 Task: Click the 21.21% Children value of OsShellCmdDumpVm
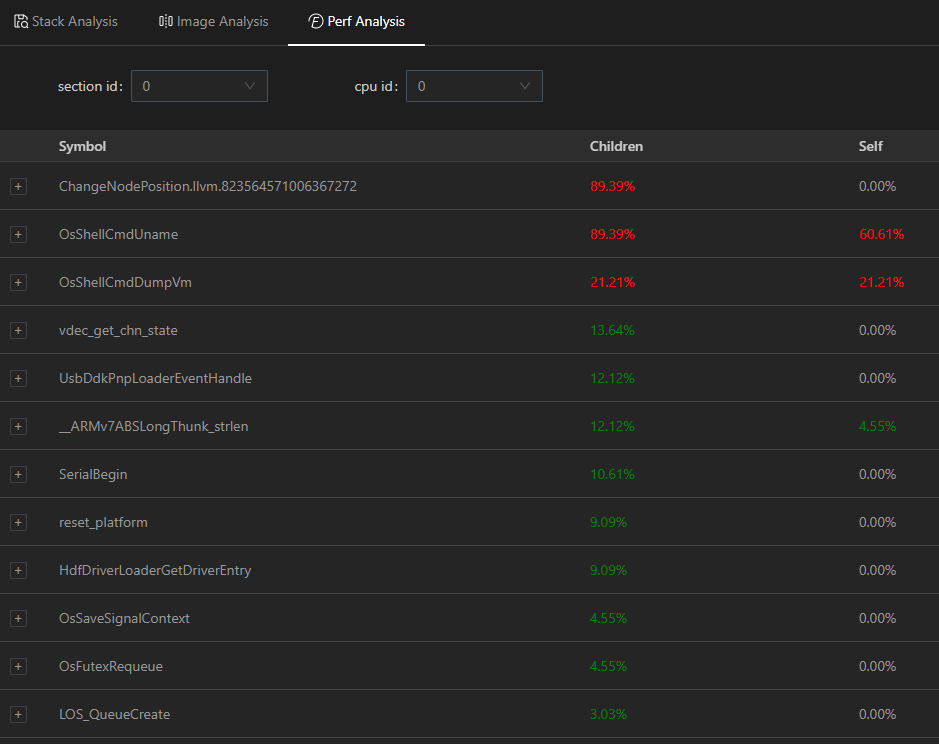click(613, 282)
